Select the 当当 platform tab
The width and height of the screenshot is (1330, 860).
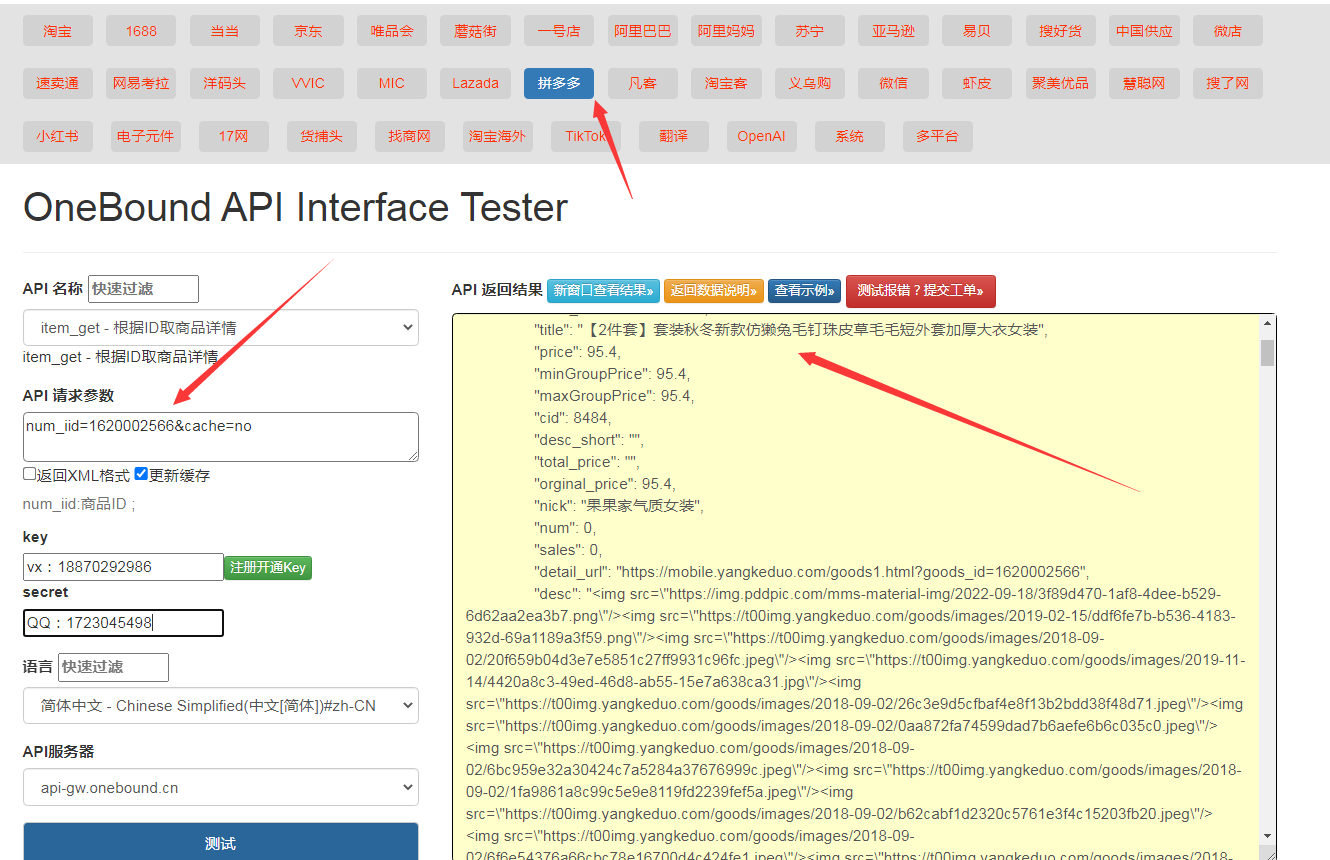tap(224, 31)
